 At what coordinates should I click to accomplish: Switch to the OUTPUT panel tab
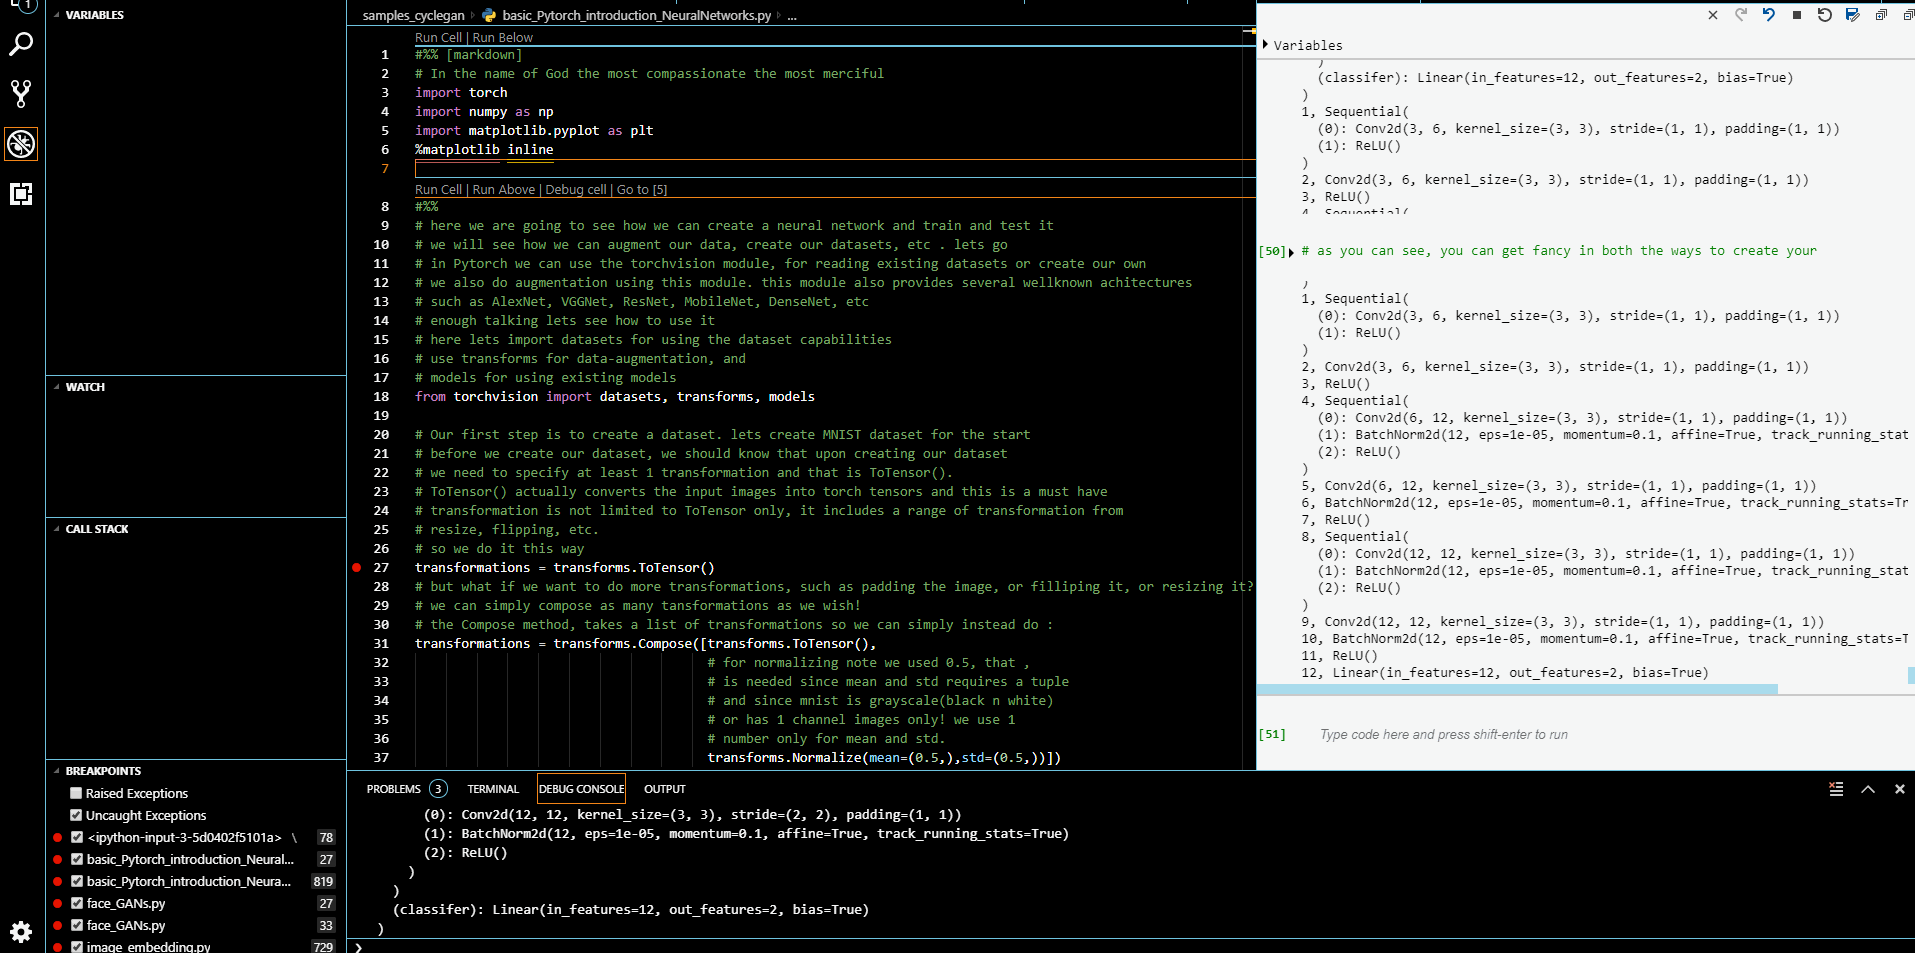[665, 789]
